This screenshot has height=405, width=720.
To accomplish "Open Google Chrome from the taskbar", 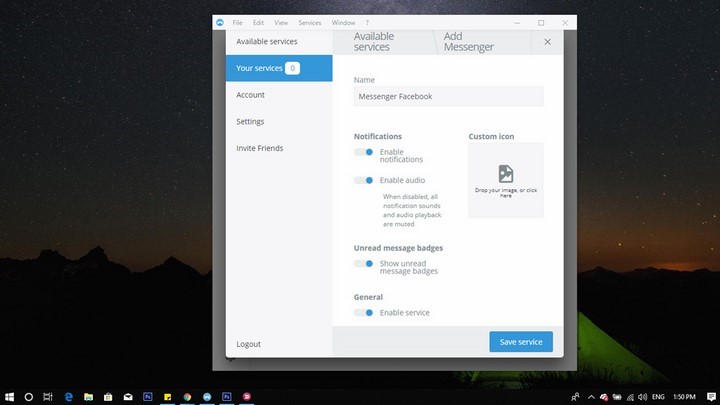I will coord(187,397).
